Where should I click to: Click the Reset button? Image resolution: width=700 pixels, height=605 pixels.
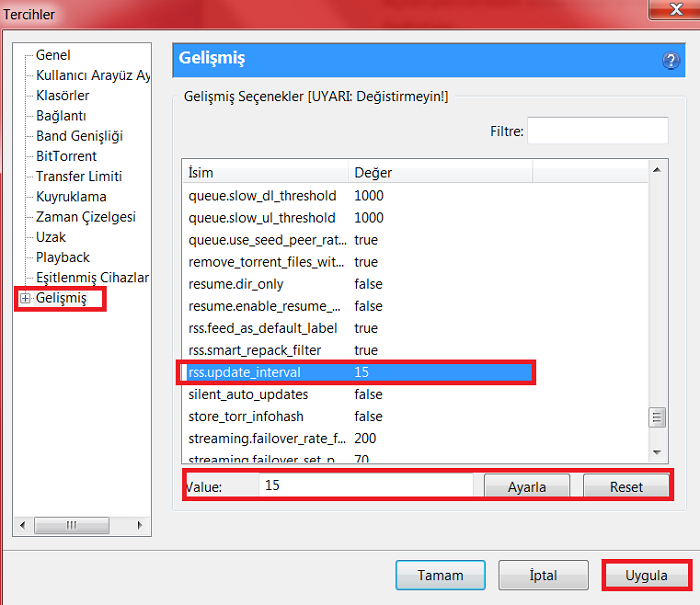point(626,486)
